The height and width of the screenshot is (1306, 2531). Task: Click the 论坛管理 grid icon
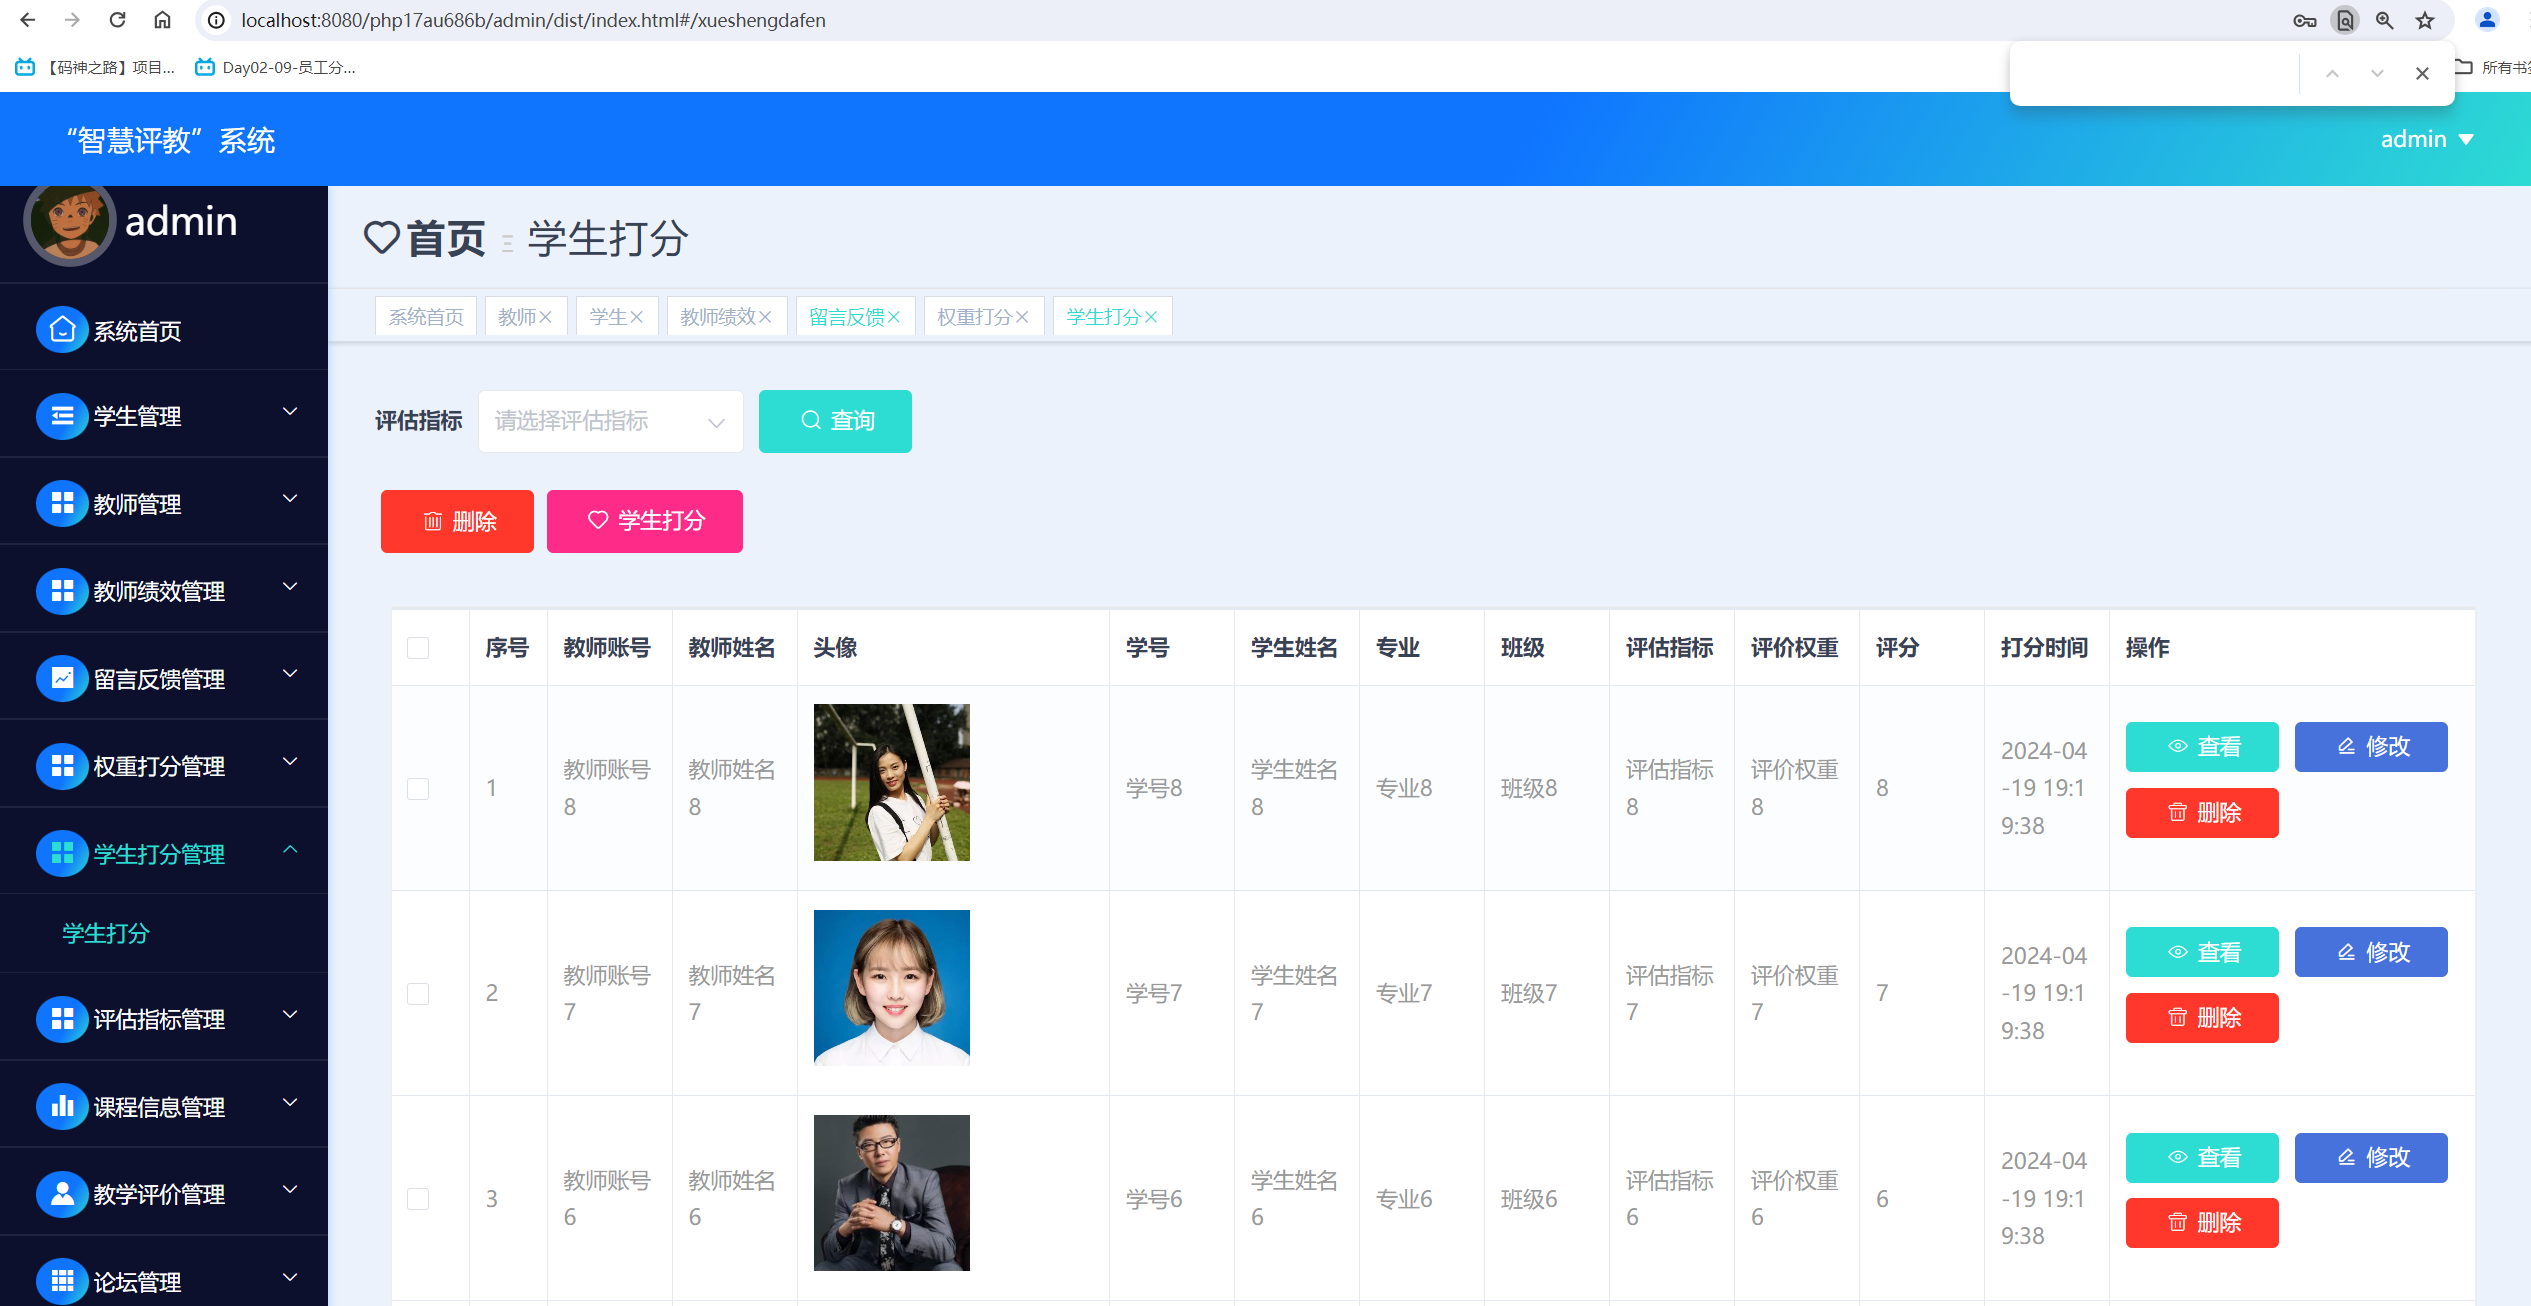coord(62,1281)
